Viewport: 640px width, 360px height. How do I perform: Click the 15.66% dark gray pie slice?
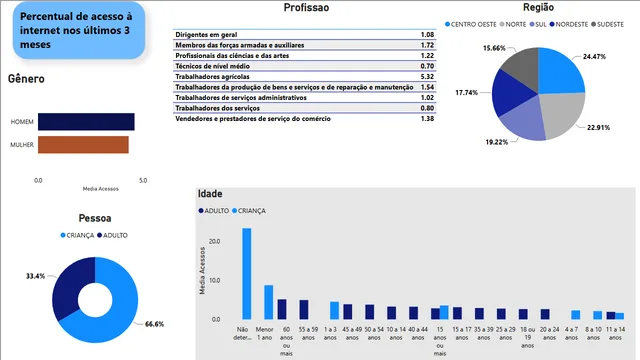524,67
